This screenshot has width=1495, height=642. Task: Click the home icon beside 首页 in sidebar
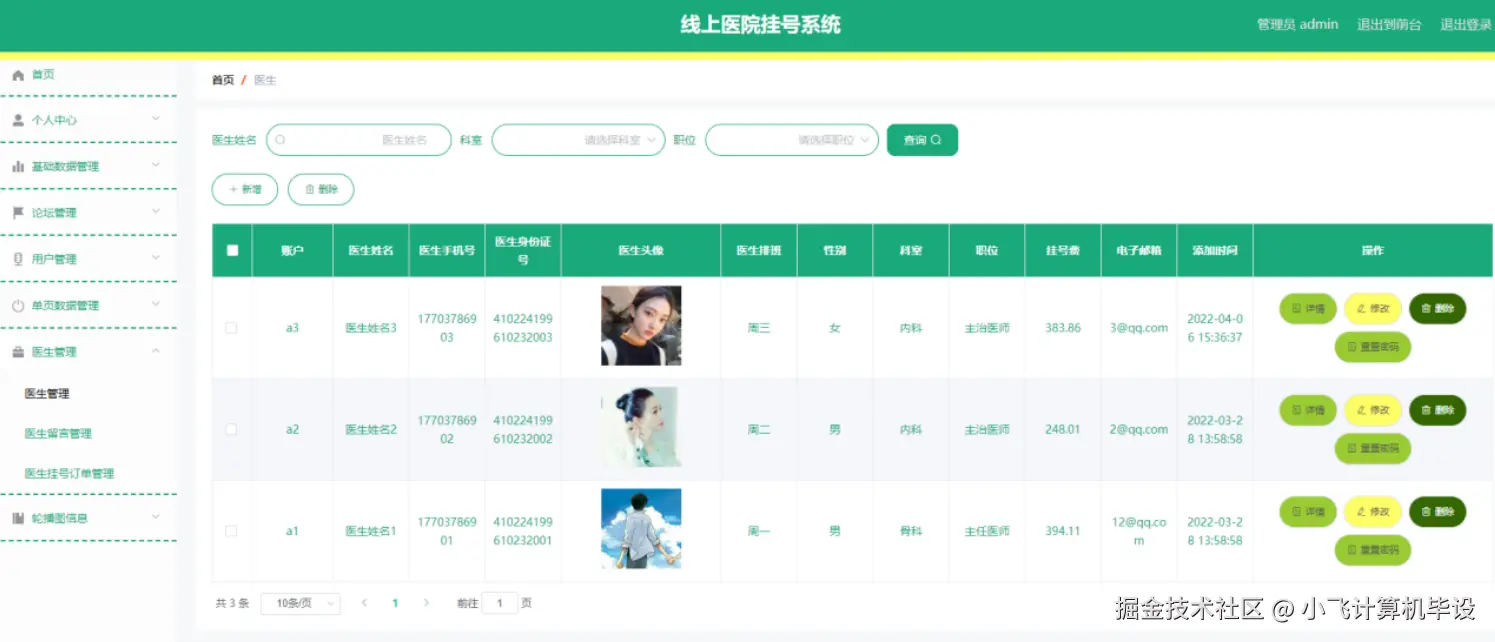tap(17, 75)
